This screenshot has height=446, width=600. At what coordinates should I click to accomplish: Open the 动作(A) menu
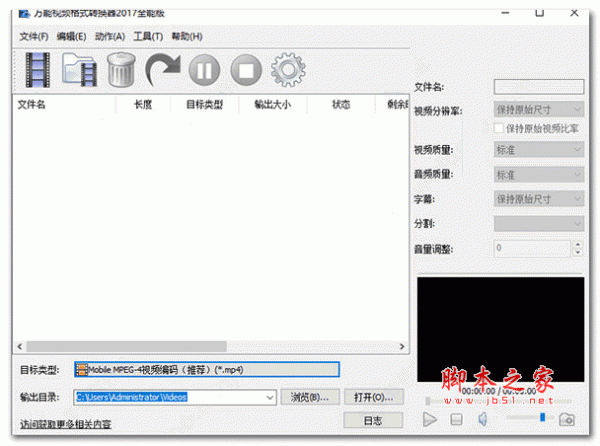110,37
